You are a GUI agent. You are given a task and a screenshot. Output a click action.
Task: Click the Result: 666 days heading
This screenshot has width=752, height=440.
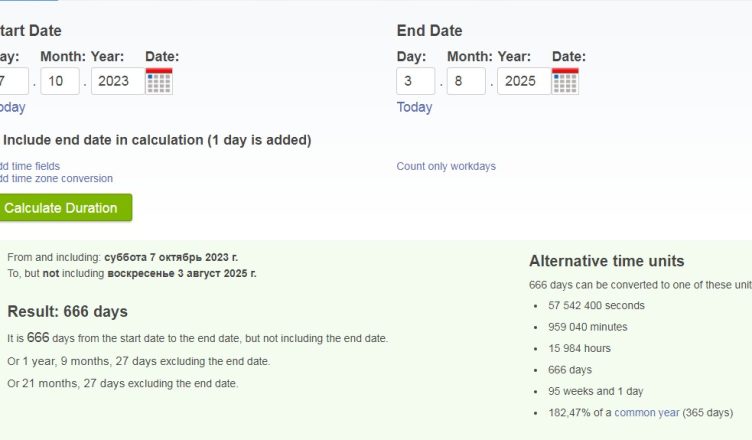coord(68,311)
